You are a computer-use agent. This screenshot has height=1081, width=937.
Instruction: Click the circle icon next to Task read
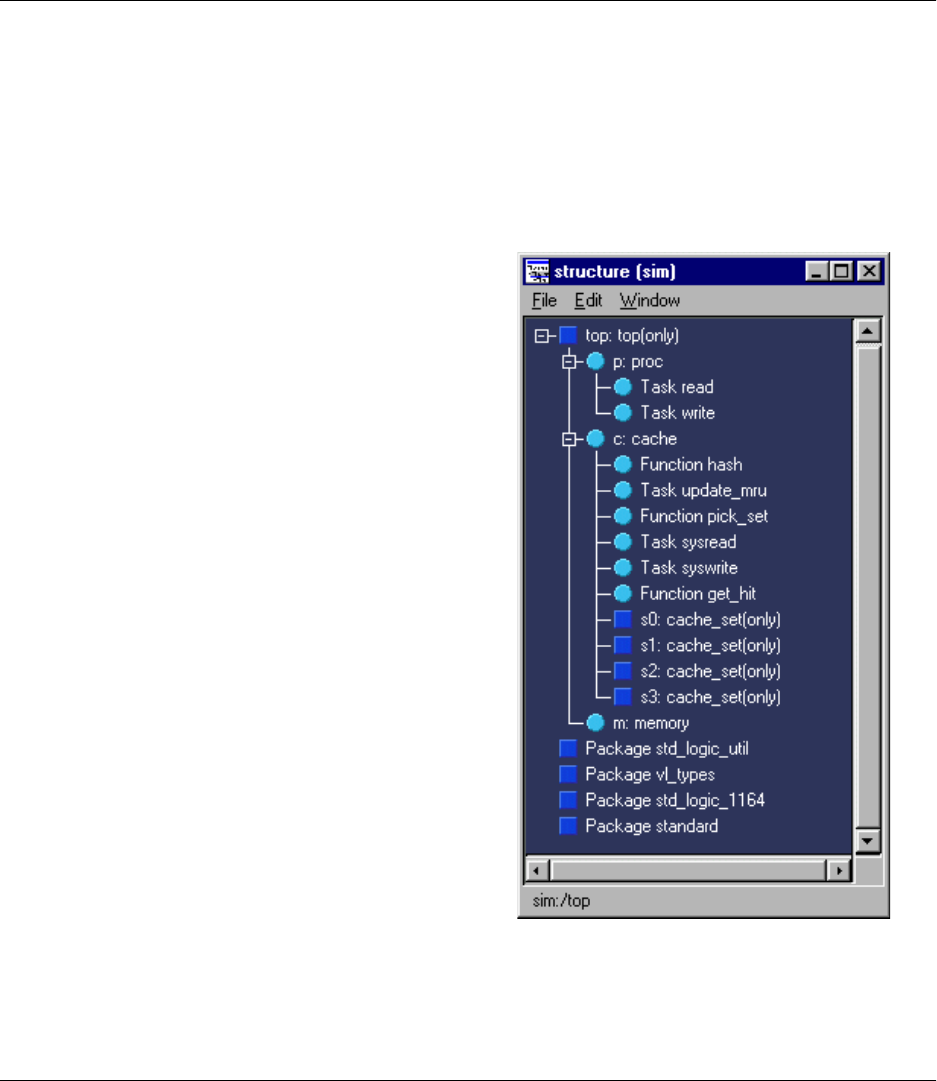623,387
